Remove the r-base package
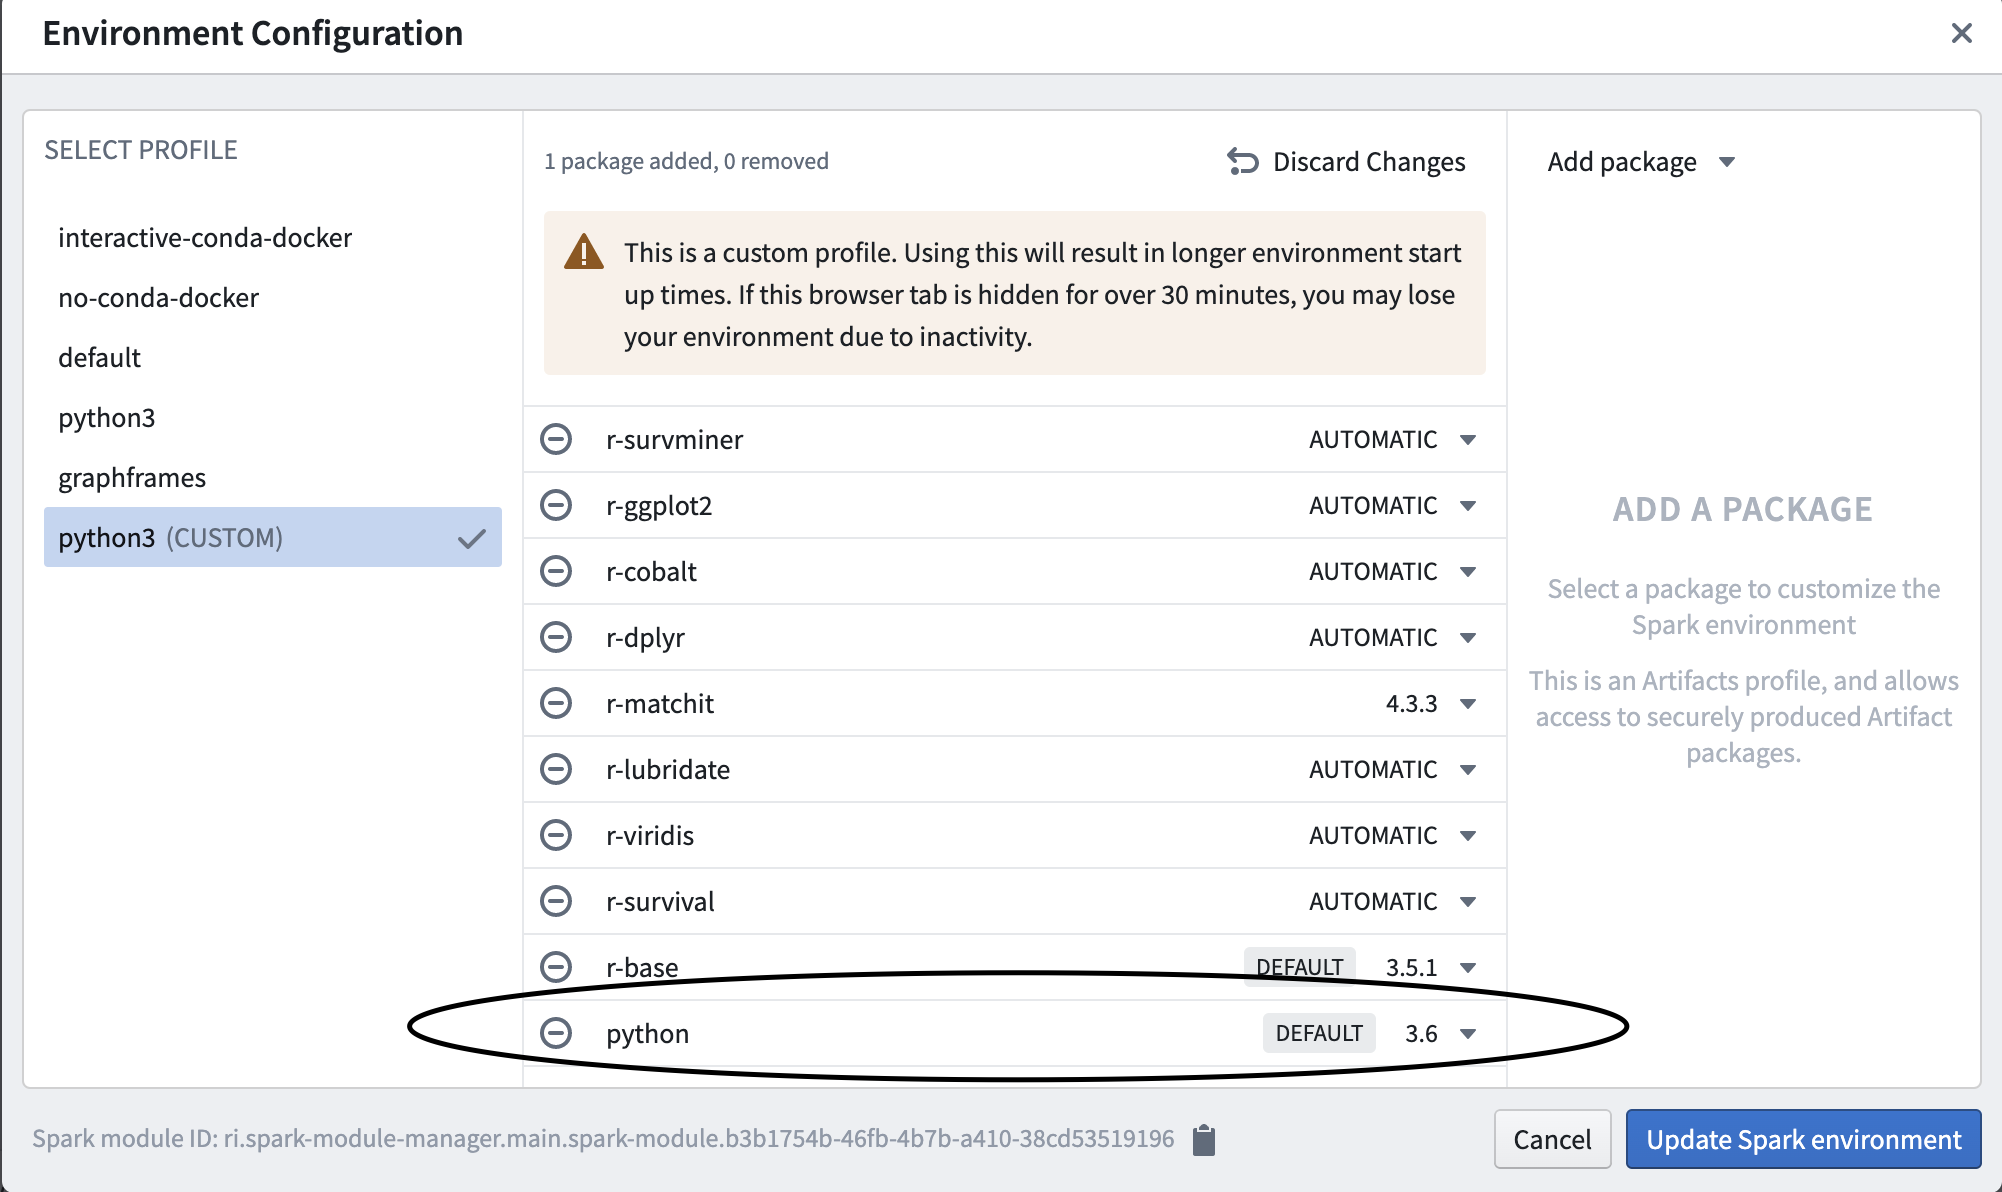Viewport: 2002px width, 1192px height. [x=556, y=967]
